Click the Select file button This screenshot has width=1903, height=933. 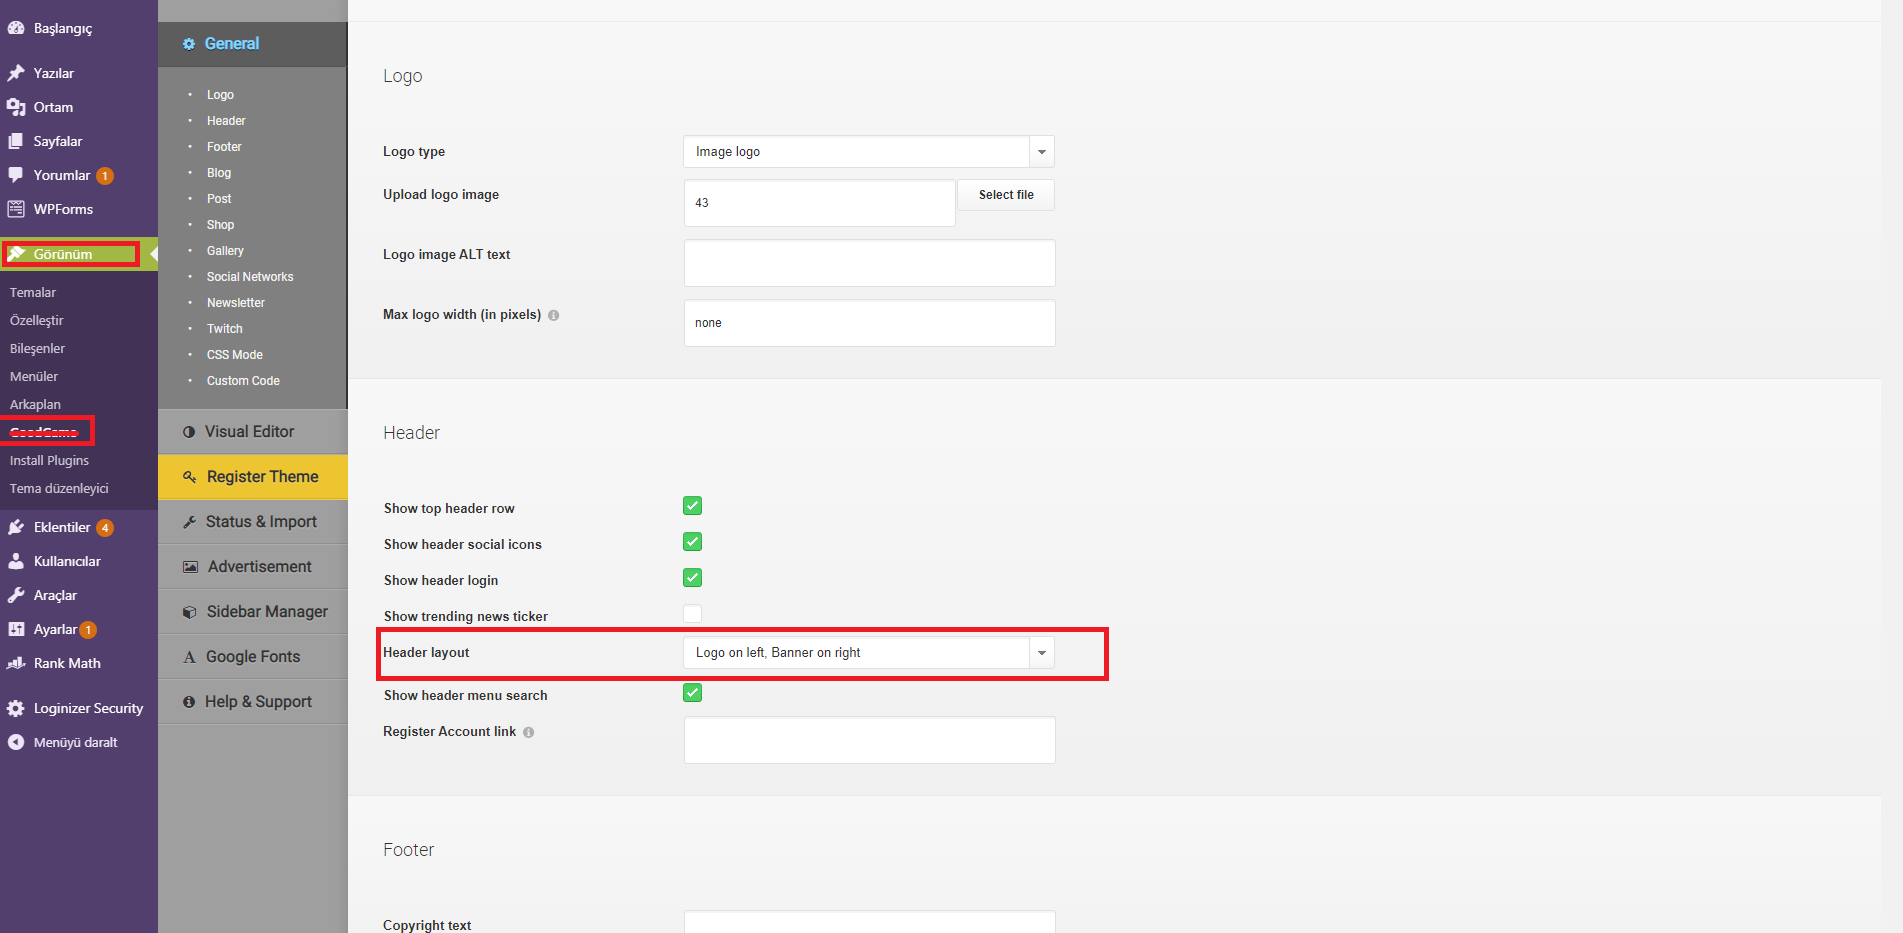tap(1006, 195)
